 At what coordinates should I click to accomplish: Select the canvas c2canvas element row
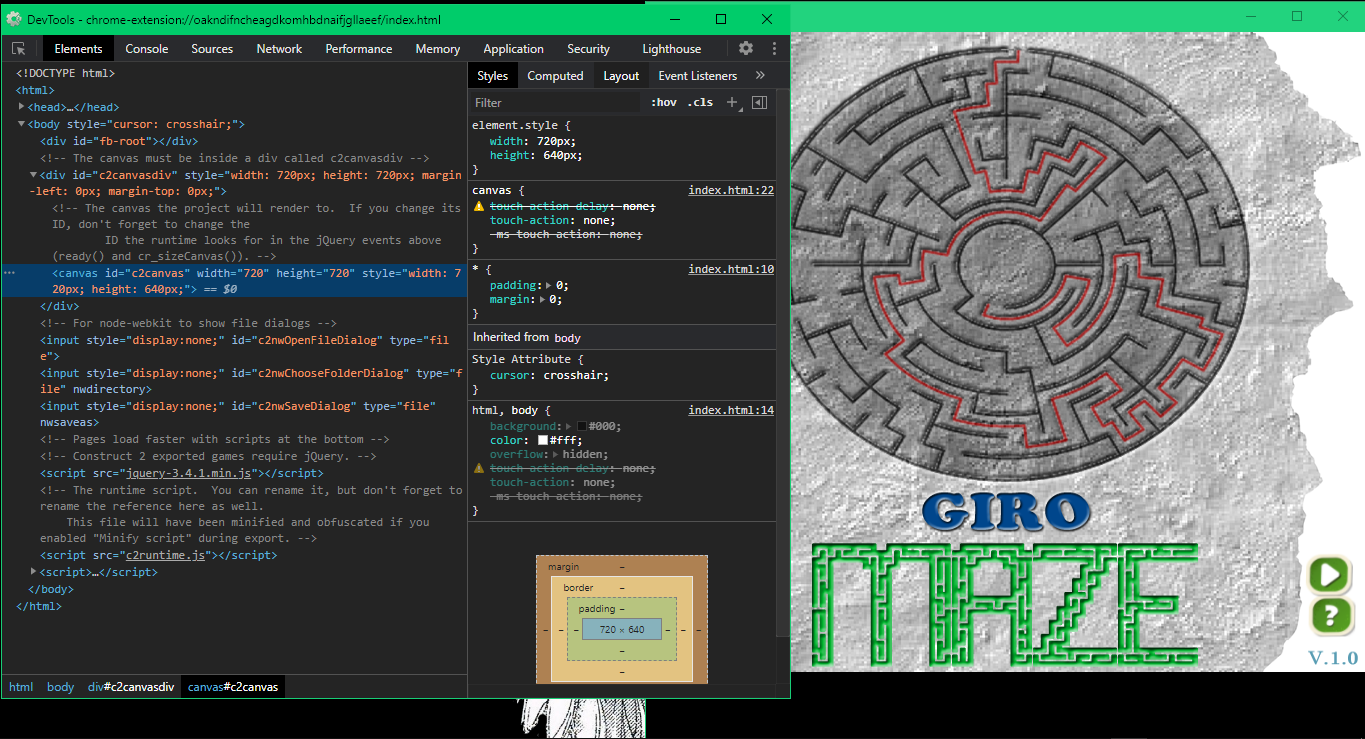(235, 280)
